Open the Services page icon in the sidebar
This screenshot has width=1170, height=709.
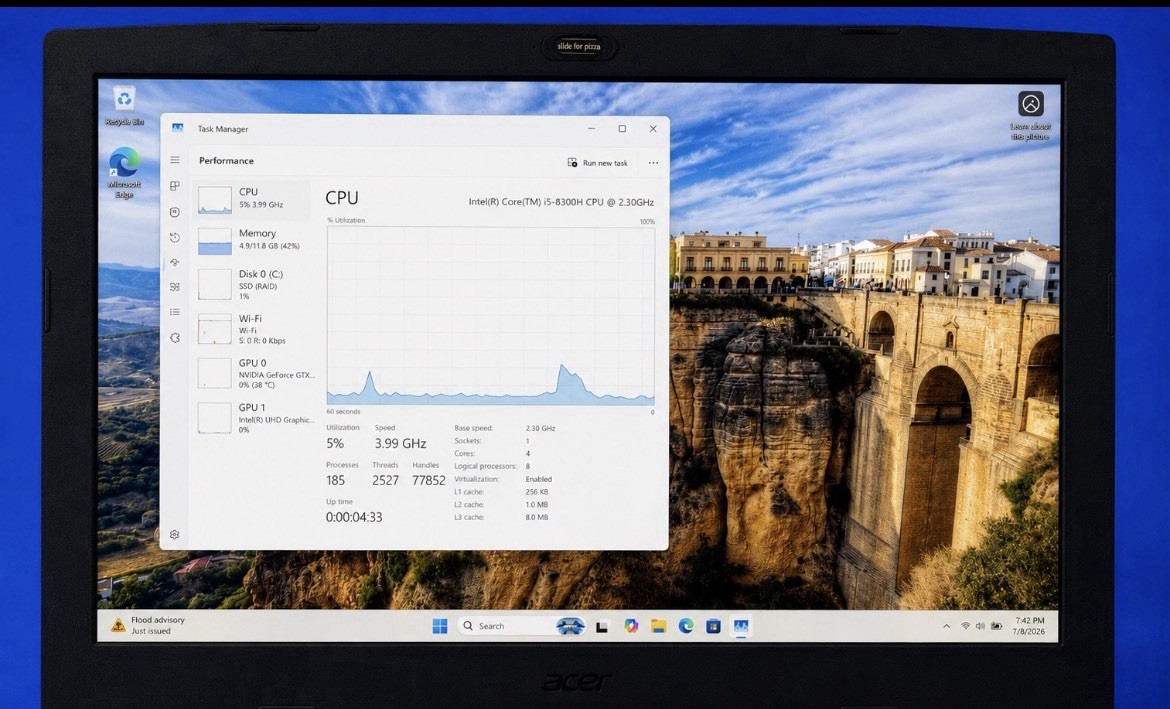coord(175,337)
